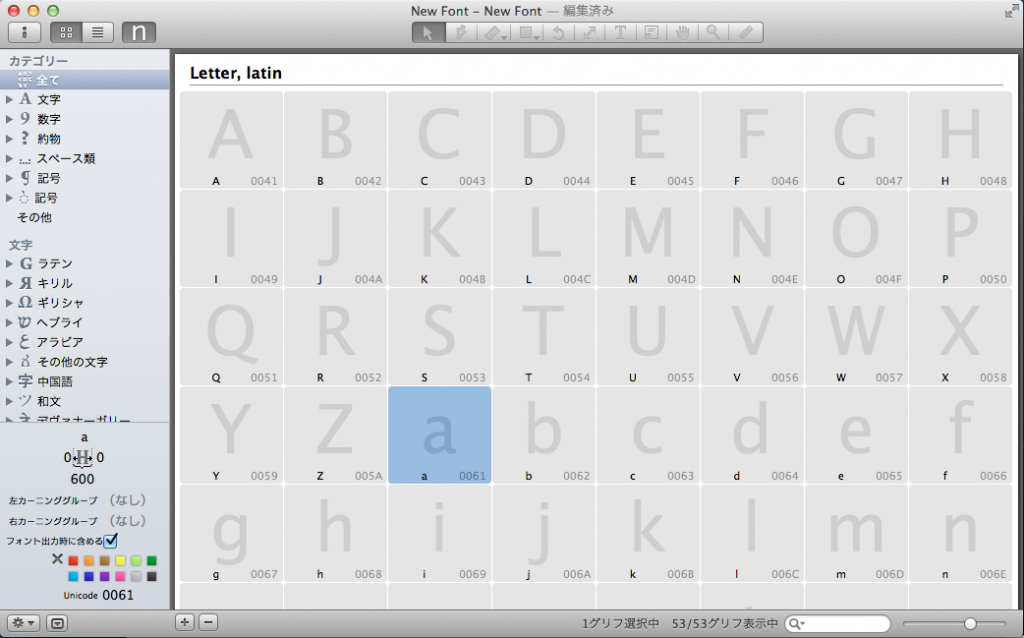Choose the Text tool in toolbar

(620, 32)
